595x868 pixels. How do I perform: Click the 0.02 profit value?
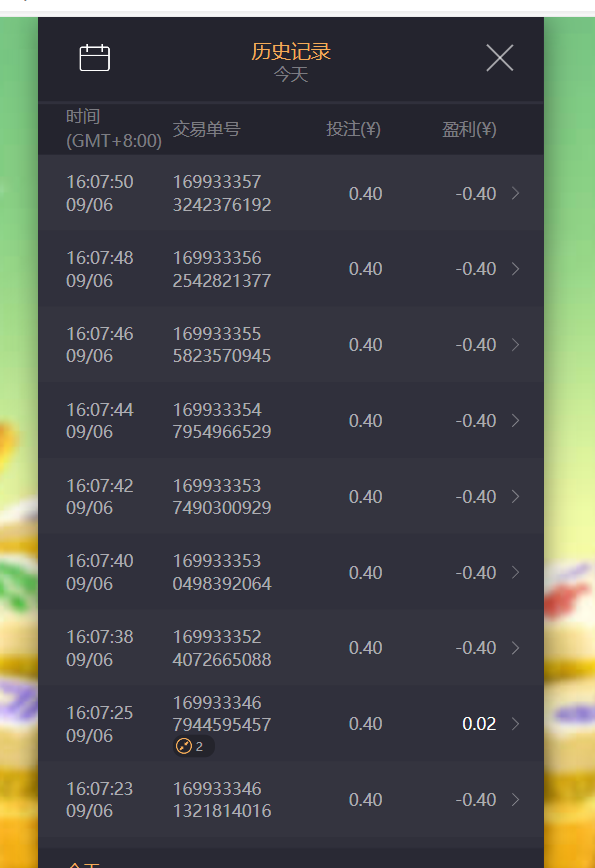click(479, 724)
